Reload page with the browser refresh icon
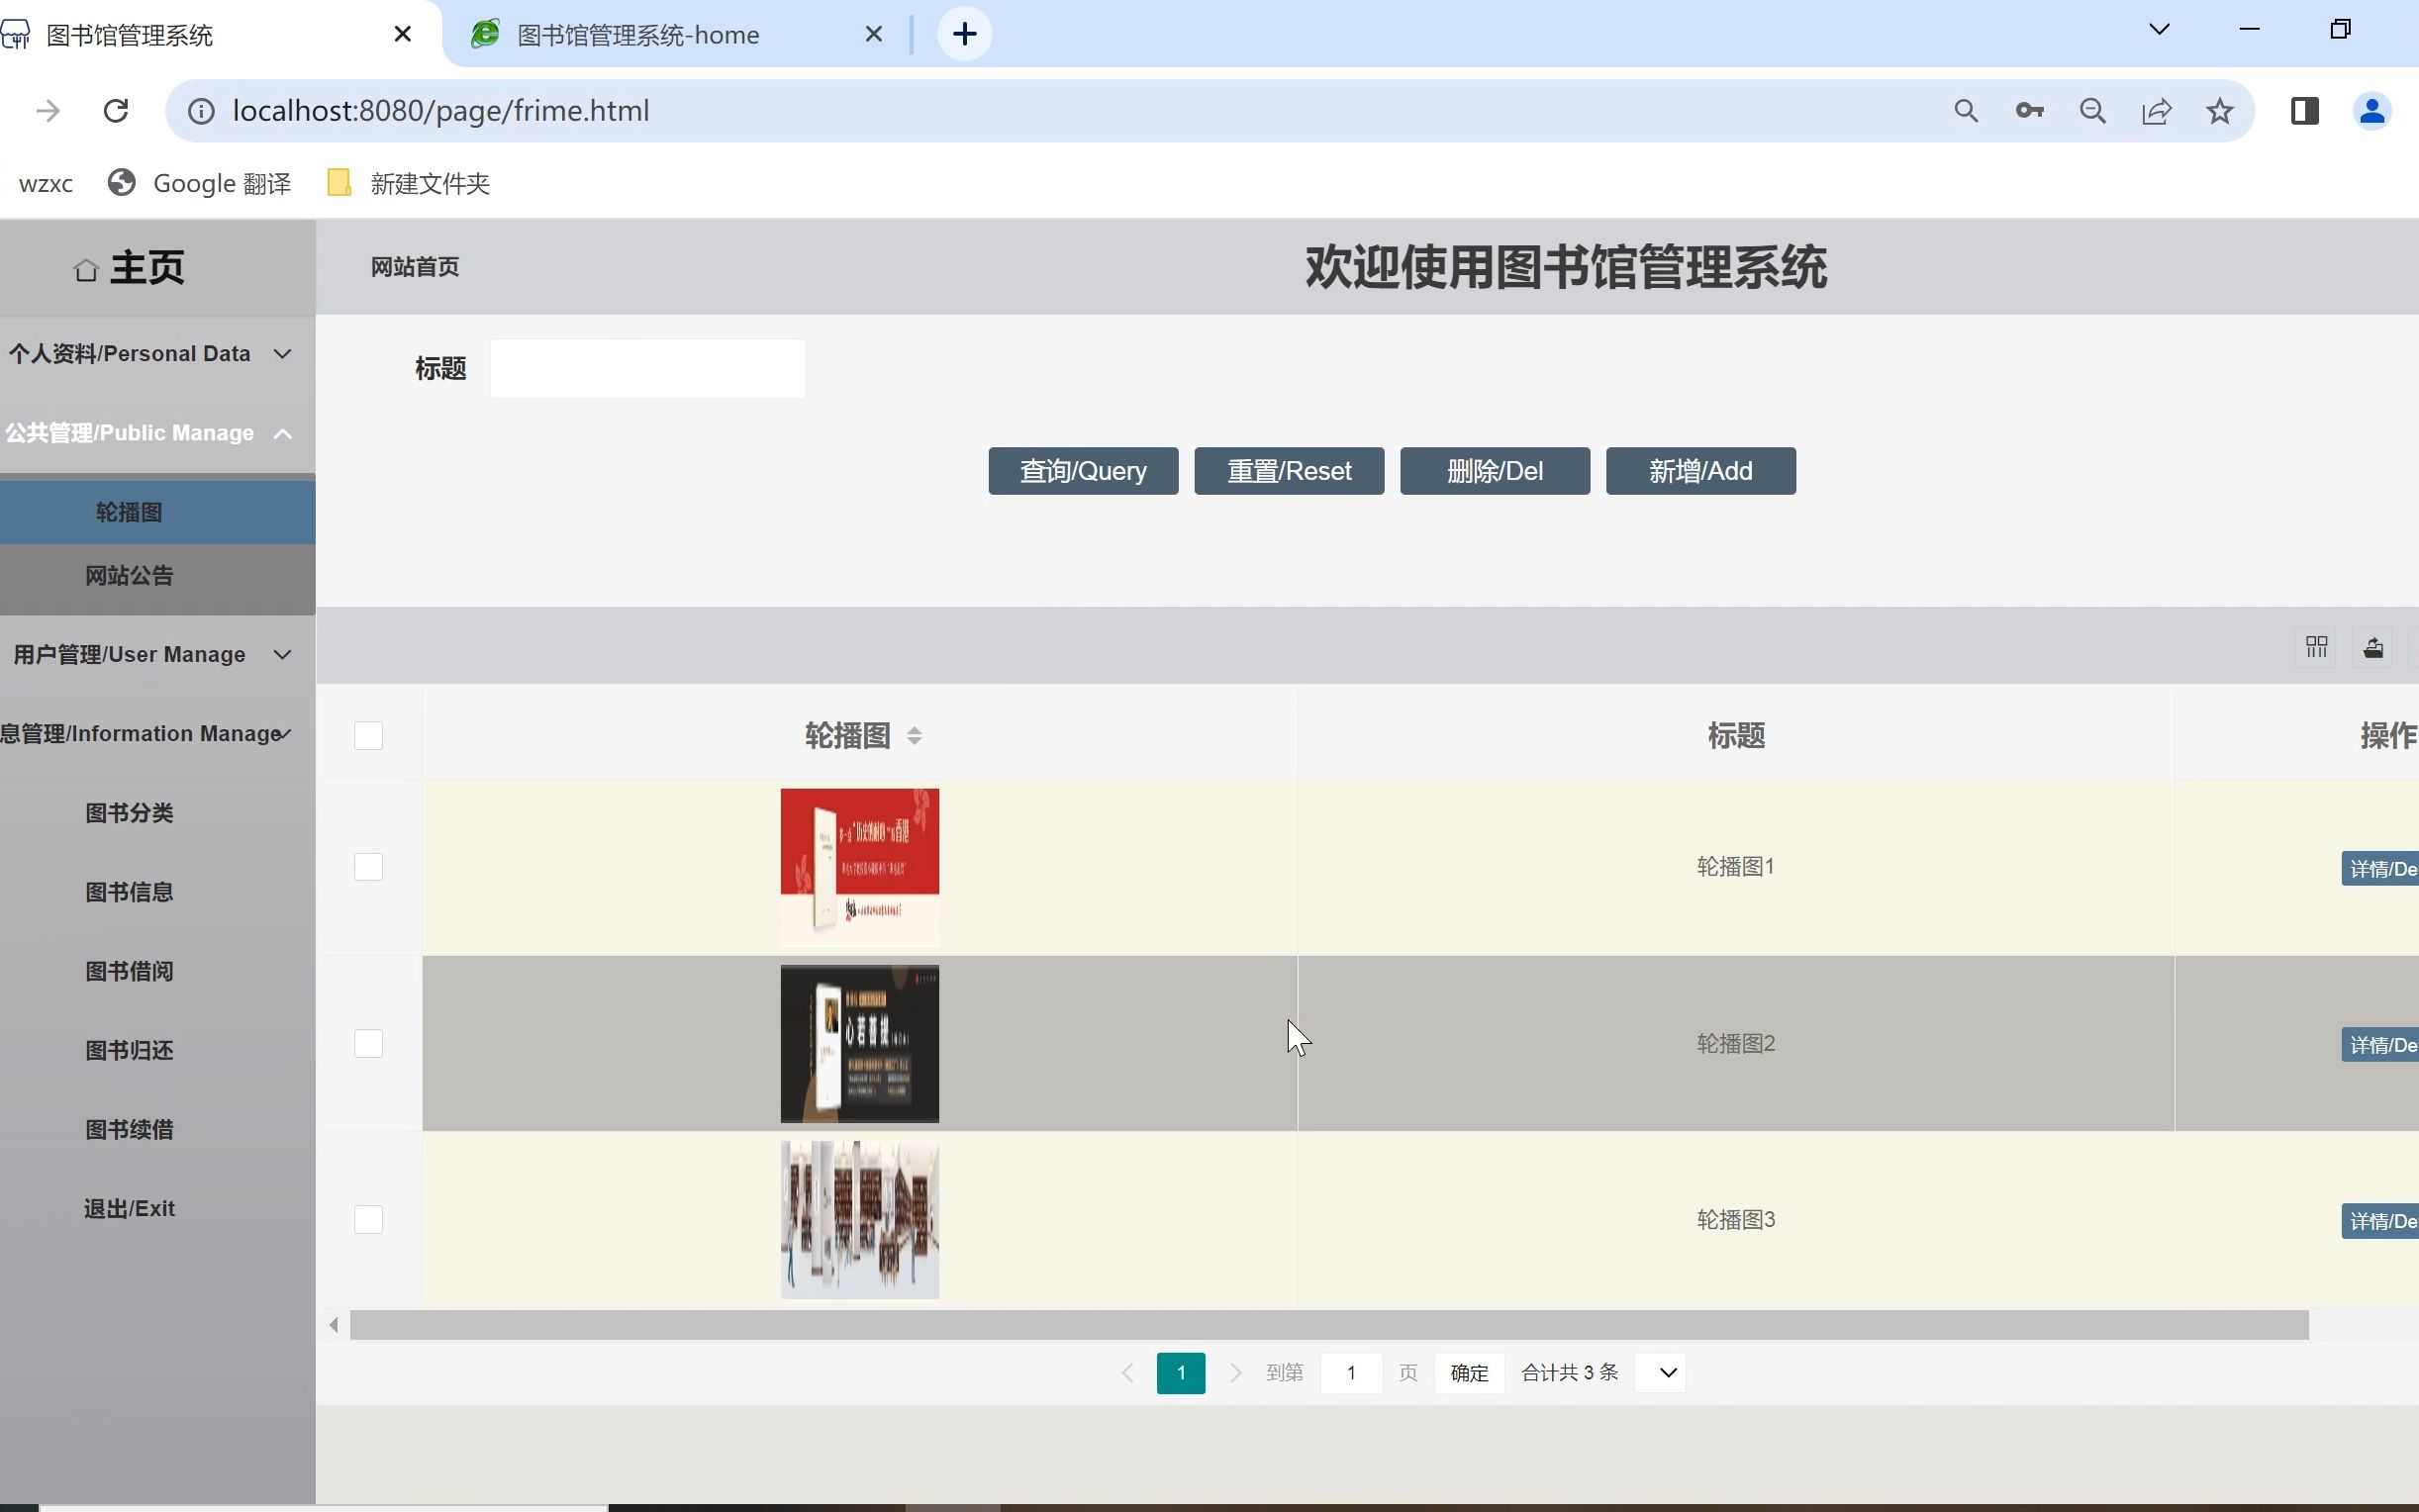This screenshot has width=2419, height=1512. click(x=116, y=110)
